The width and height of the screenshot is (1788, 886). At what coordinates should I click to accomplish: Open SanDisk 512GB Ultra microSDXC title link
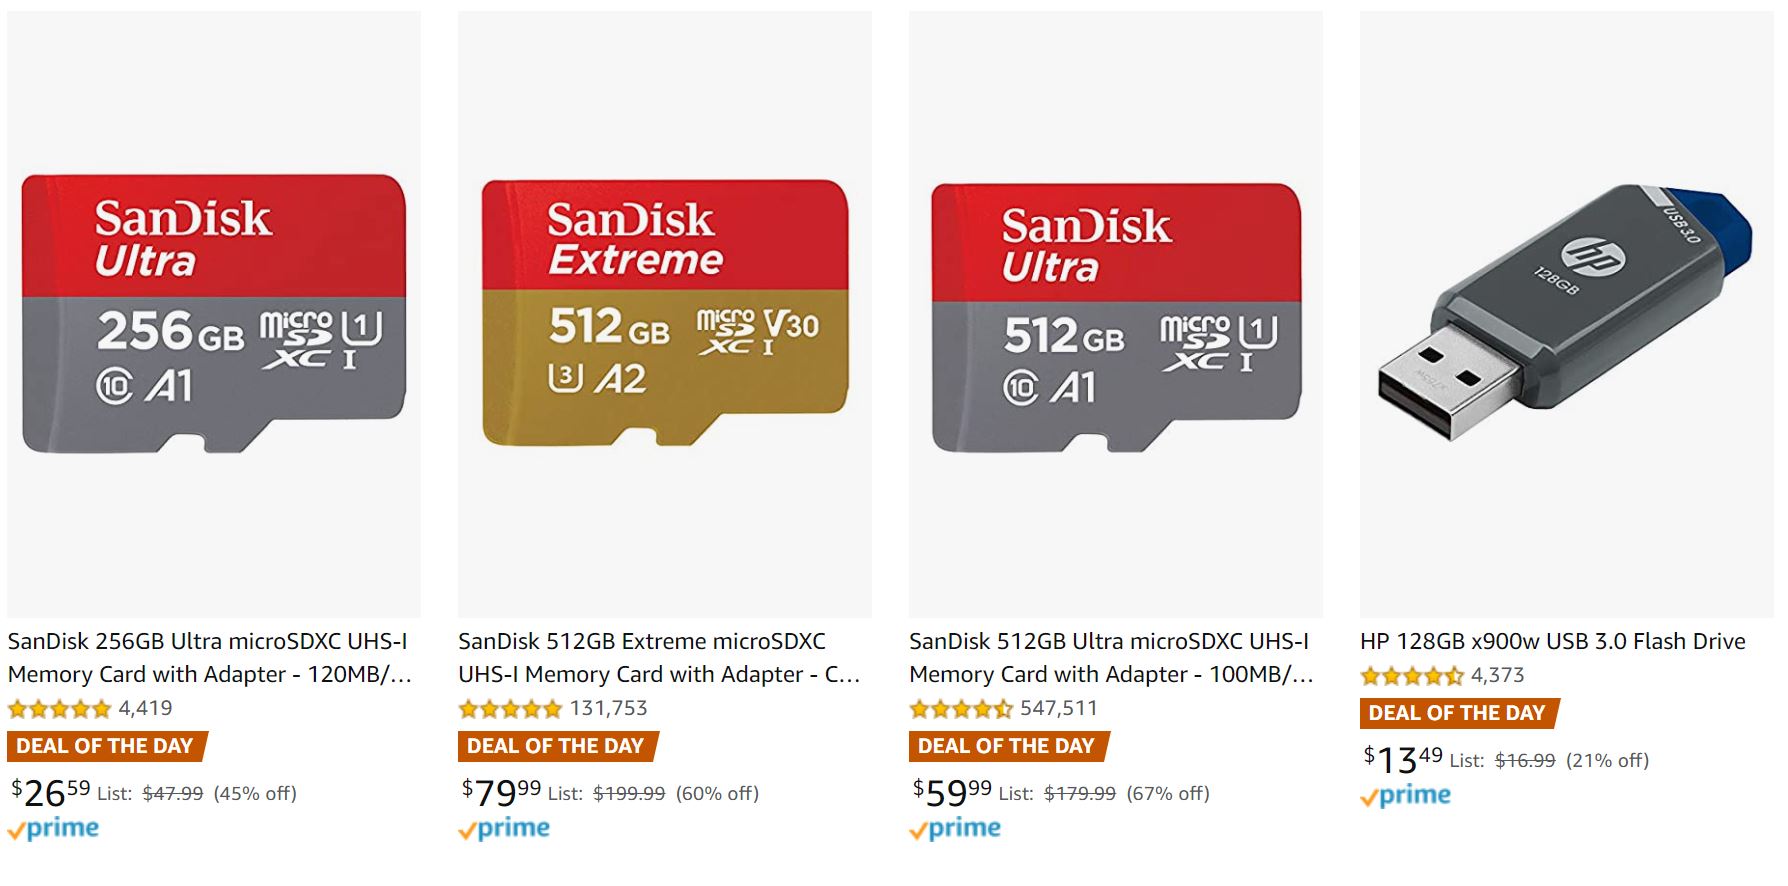point(1110,658)
